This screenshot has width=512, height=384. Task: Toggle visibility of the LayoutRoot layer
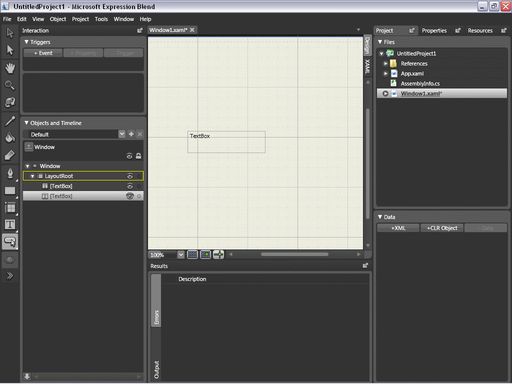click(130, 176)
